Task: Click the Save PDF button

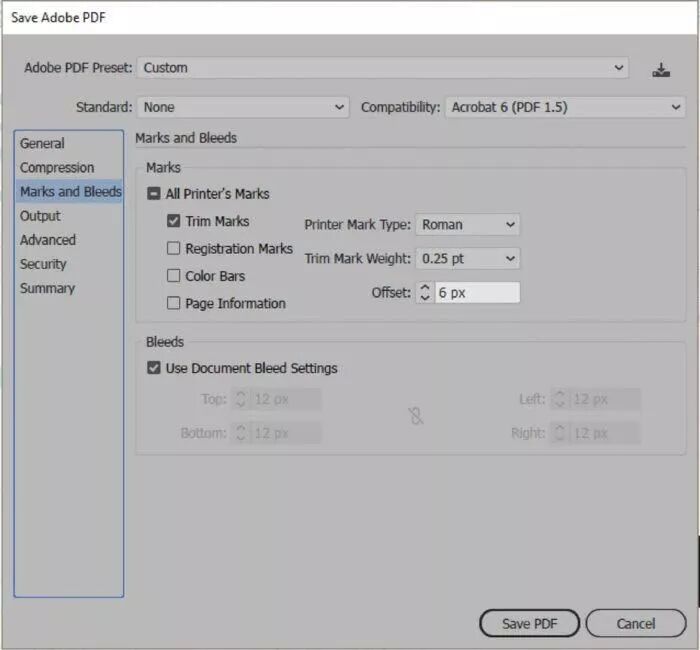Action: (x=529, y=623)
